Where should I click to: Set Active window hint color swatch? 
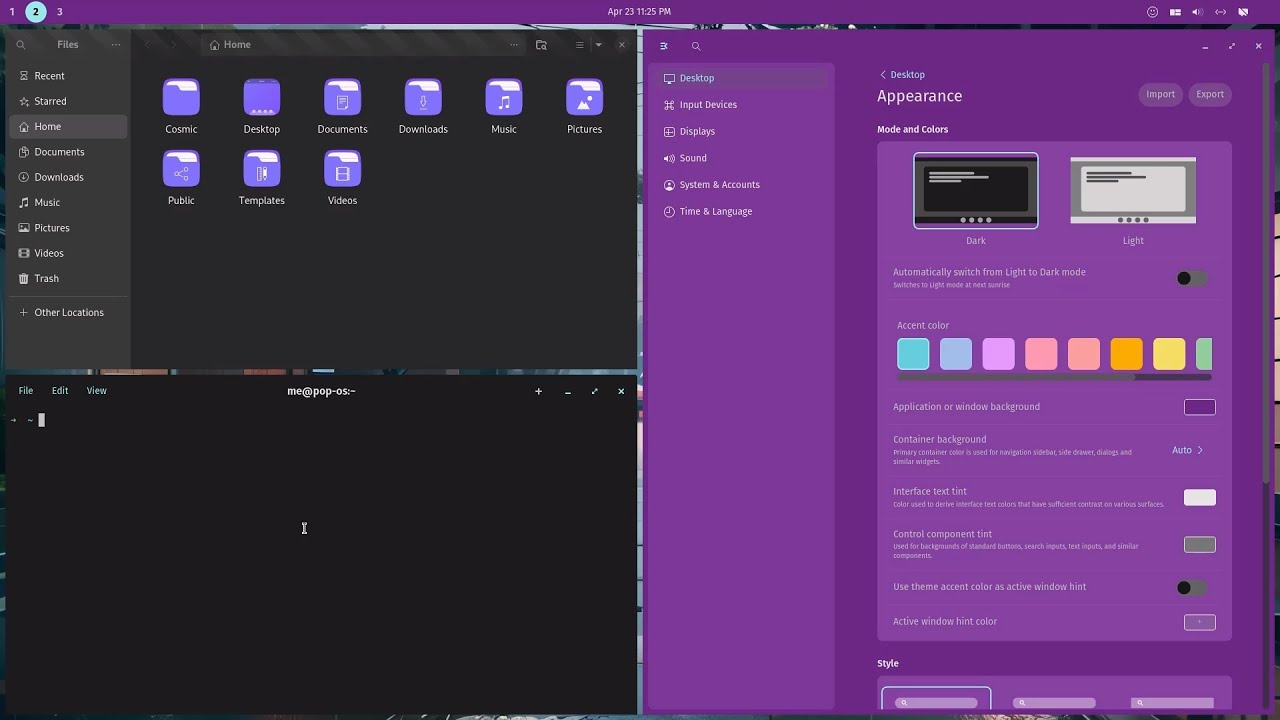[1199, 622]
